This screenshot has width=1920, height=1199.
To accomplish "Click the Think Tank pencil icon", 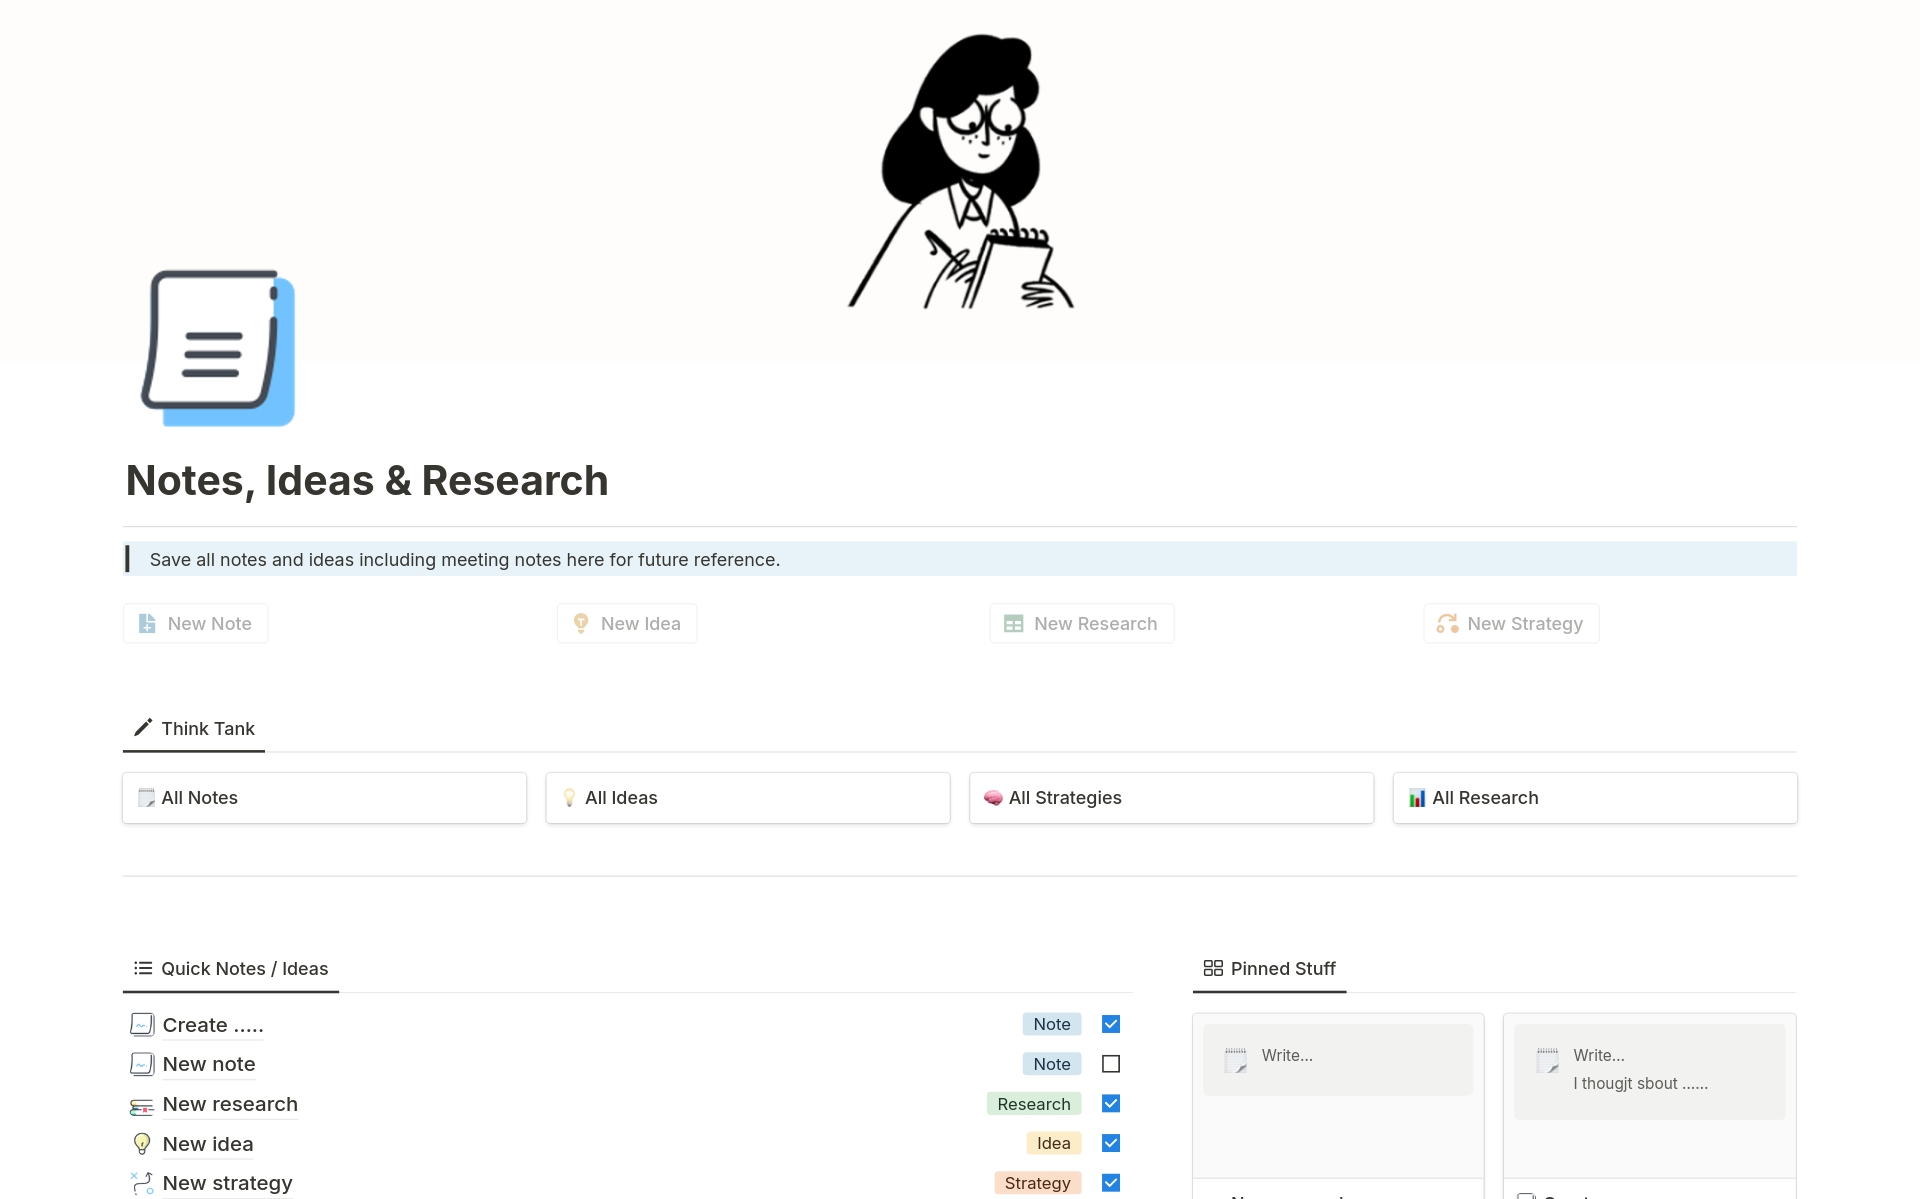I will (141, 727).
